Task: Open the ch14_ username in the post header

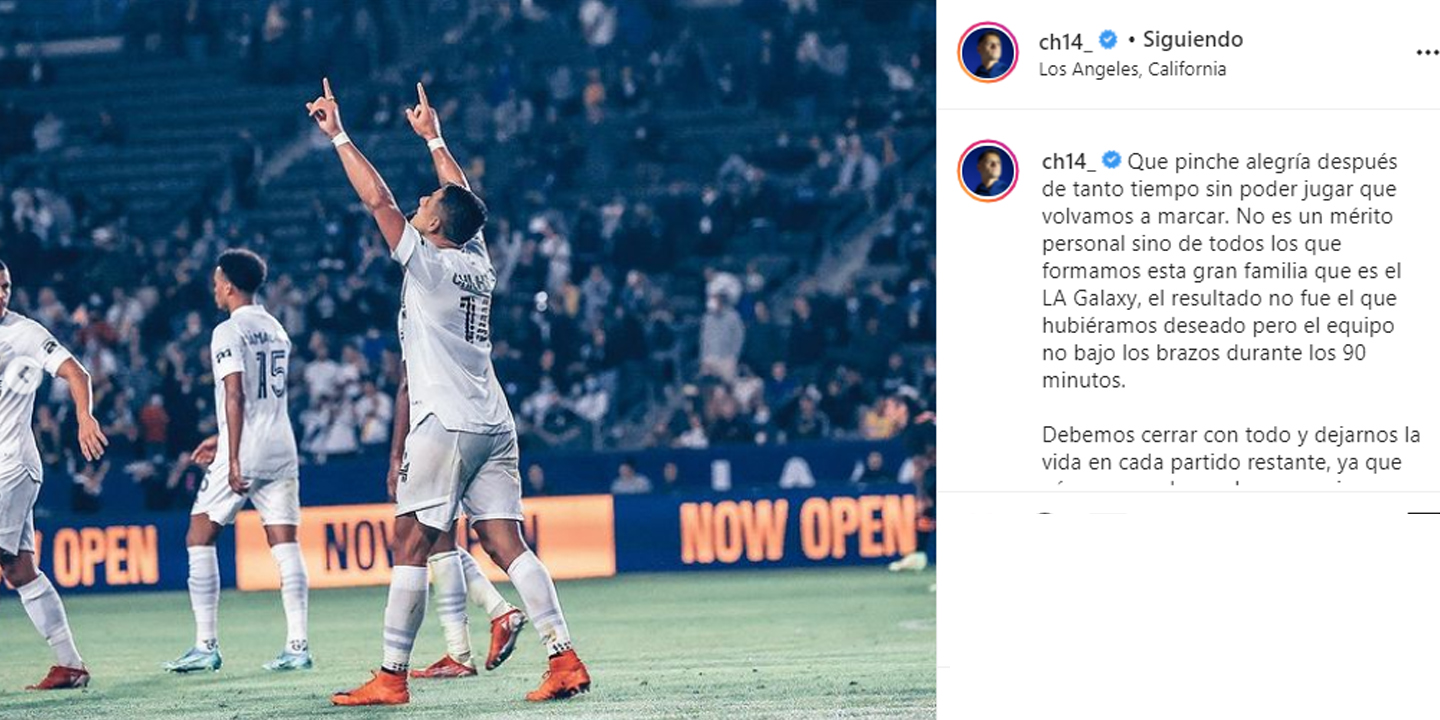Action: click(1065, 42)
